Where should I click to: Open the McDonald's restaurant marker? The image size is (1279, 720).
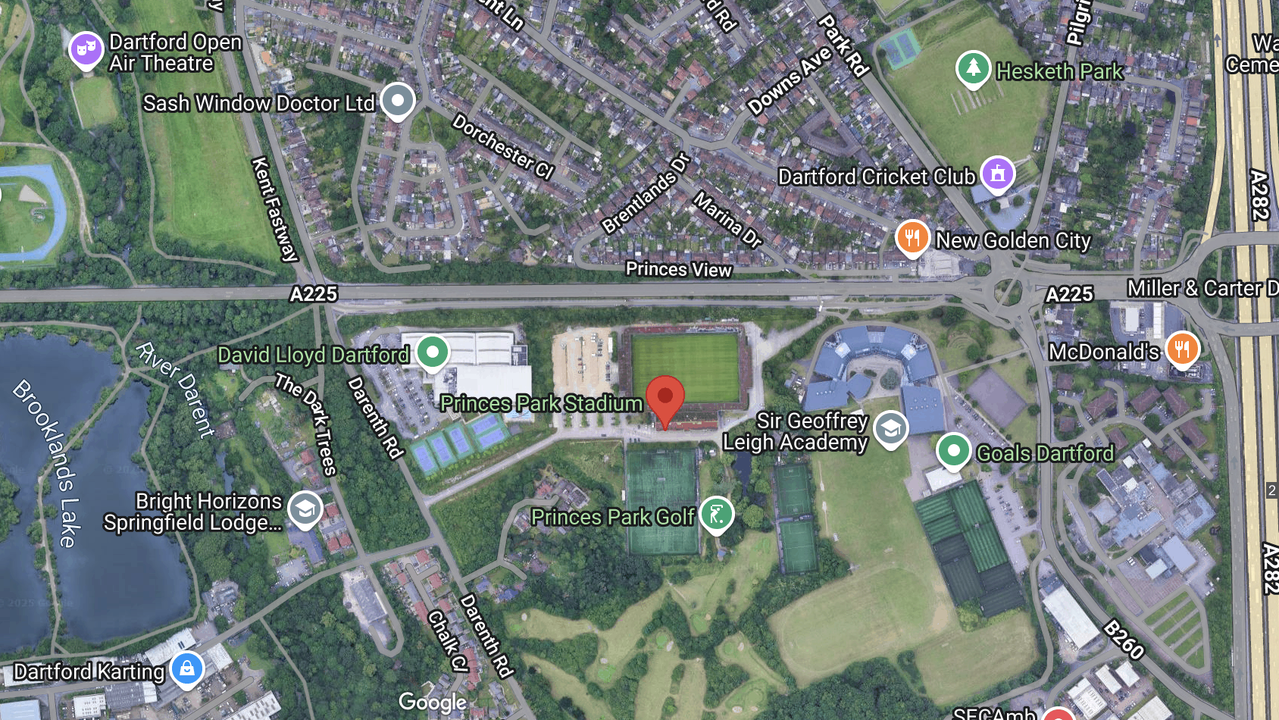coord(1183,349)
